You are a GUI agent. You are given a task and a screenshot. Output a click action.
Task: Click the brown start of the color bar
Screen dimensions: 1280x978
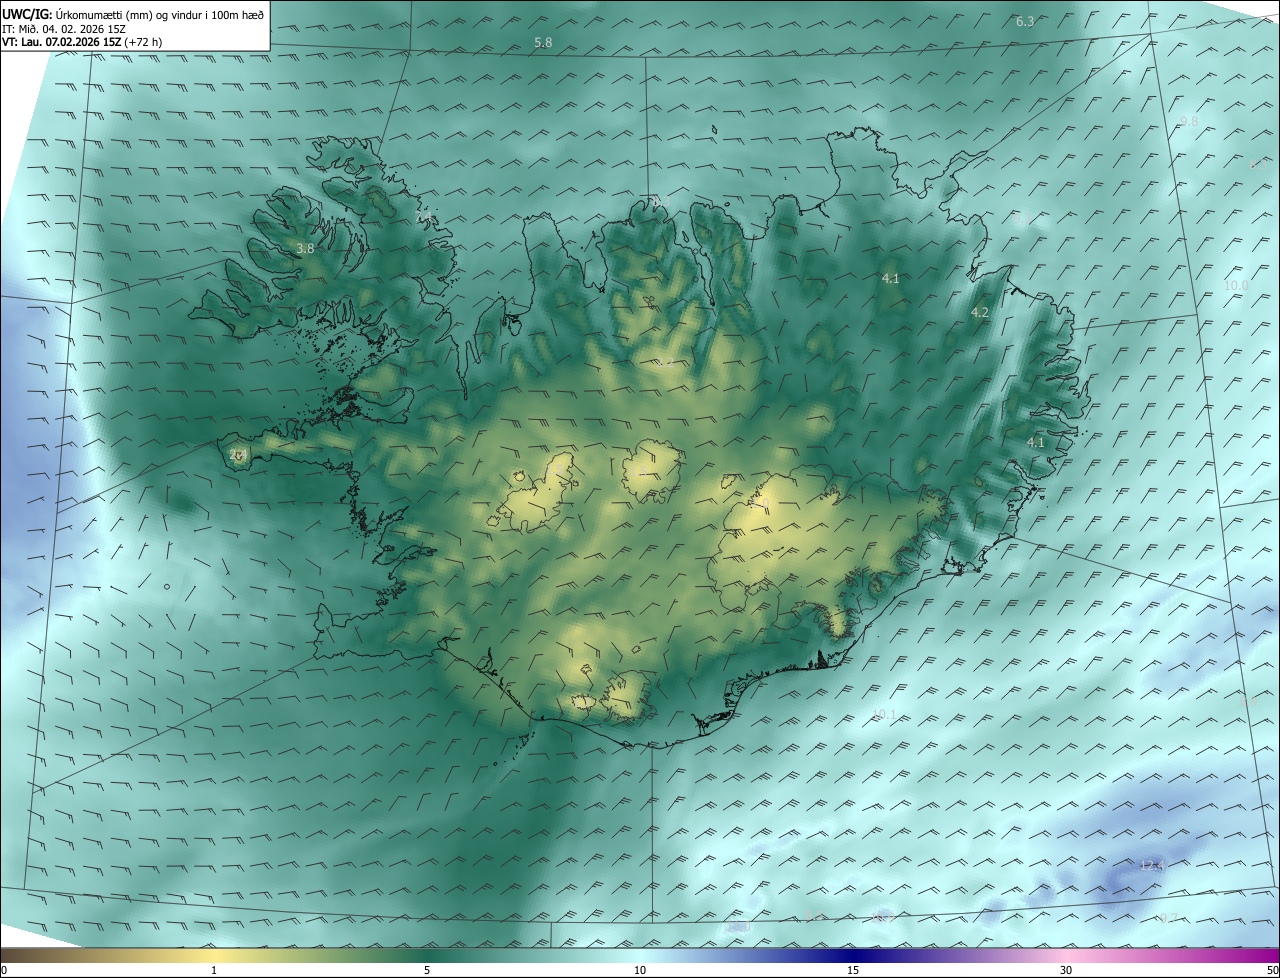pyautogui.click(x=20, y=955)
